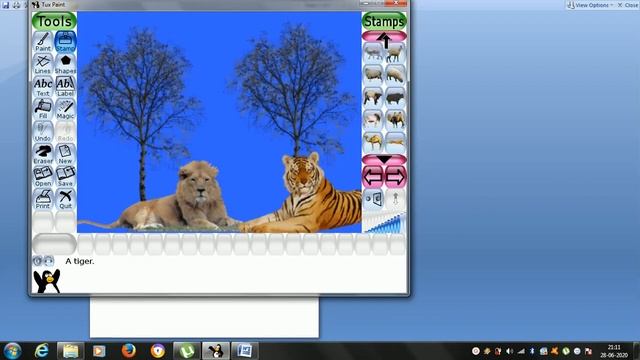Launch Internet Explorer from taskbar
The width and height of the screenshot is (640, 360).
[x=41, y=351]
